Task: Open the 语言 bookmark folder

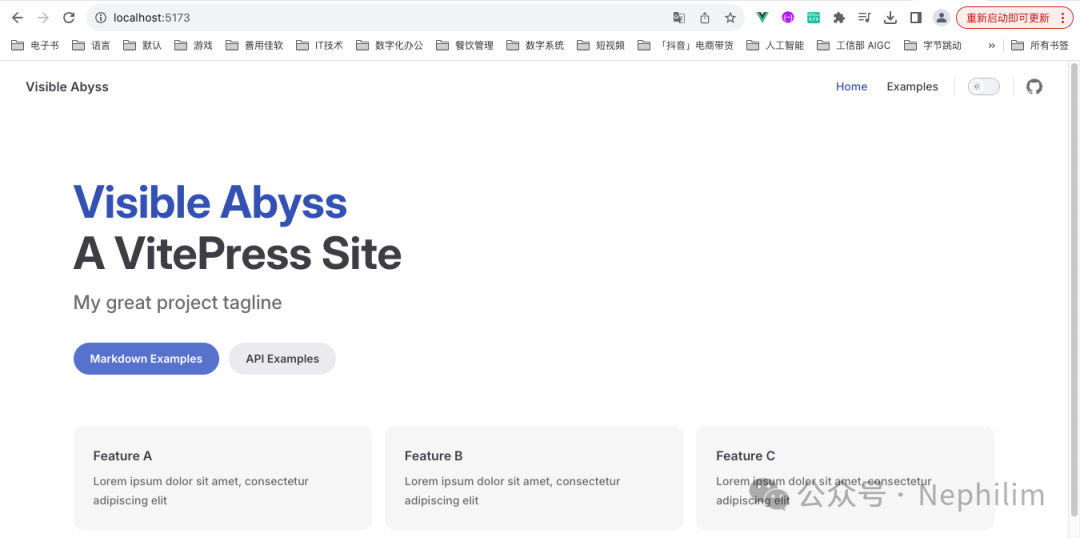Action: coord(90,45)
